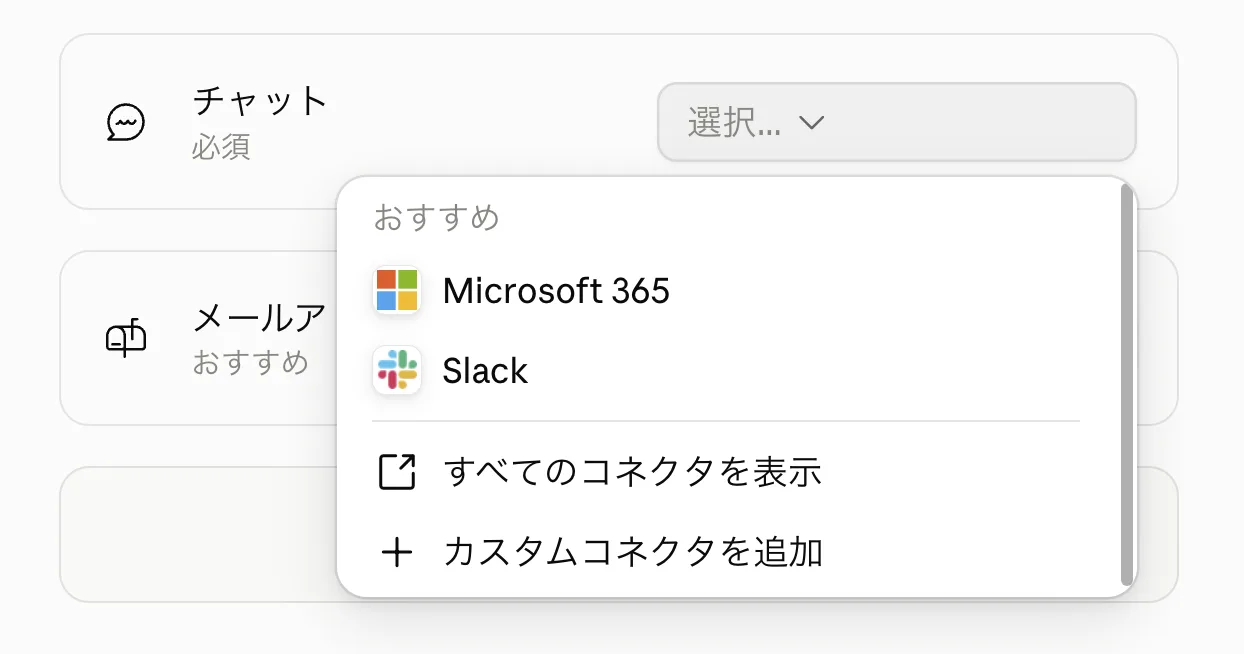The image size is (1244, 654).
Task: Click the メールア row title
Action: [259, 317]
